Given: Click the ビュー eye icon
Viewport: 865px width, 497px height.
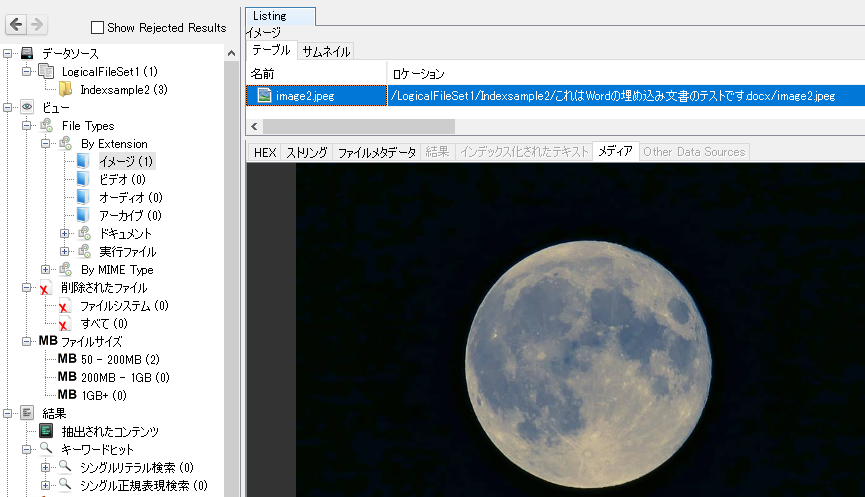Looking at the screenshot, I should coord(27,107).
